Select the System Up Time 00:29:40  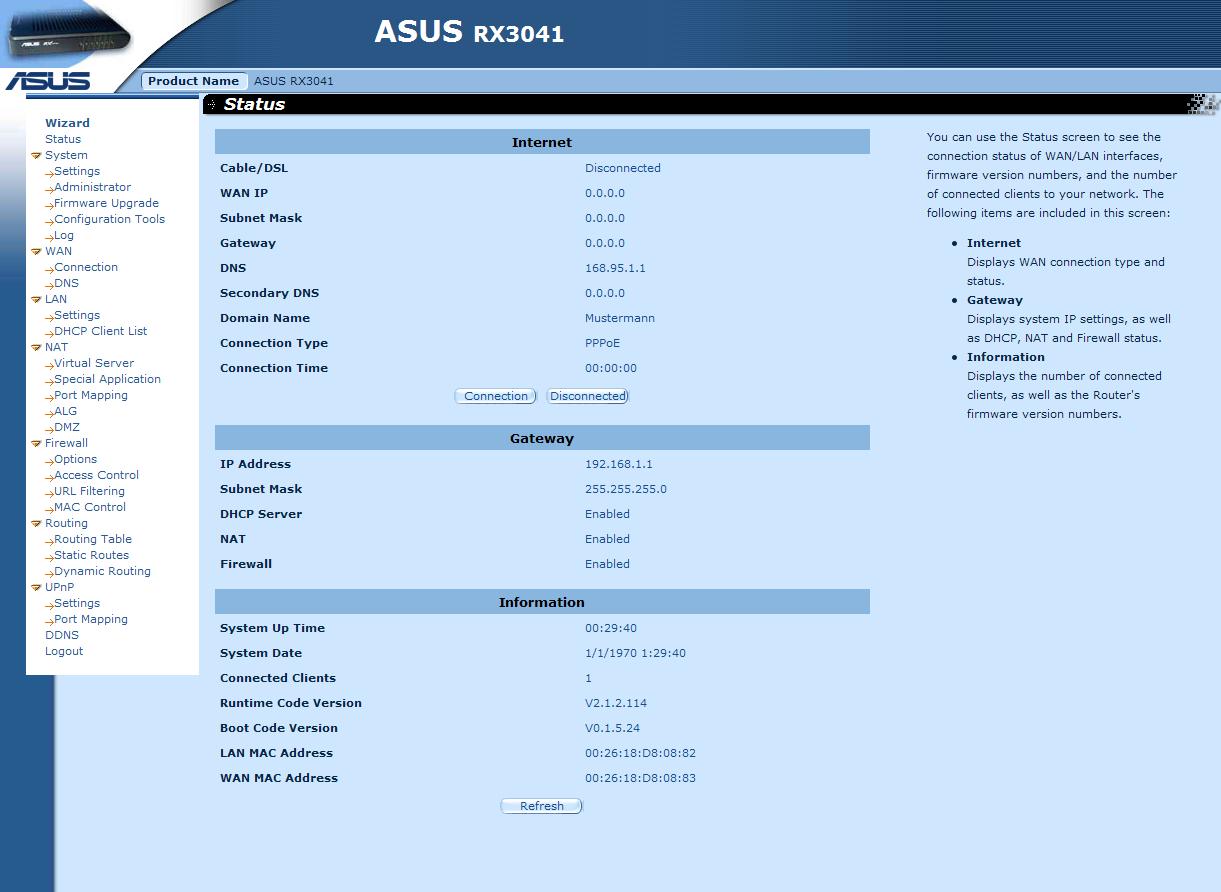611,628
